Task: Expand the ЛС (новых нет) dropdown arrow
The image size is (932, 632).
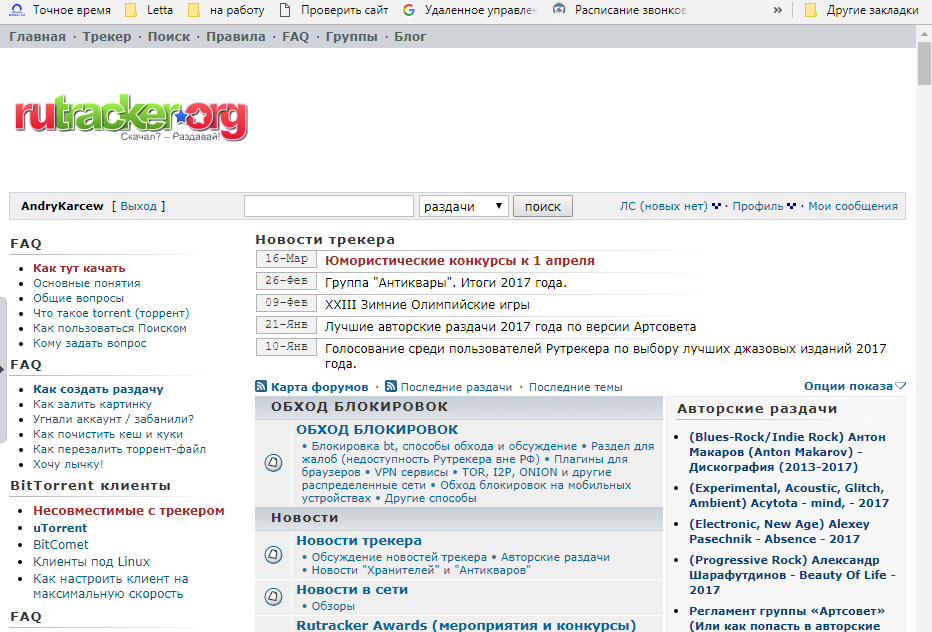Action: pos(716,206)
